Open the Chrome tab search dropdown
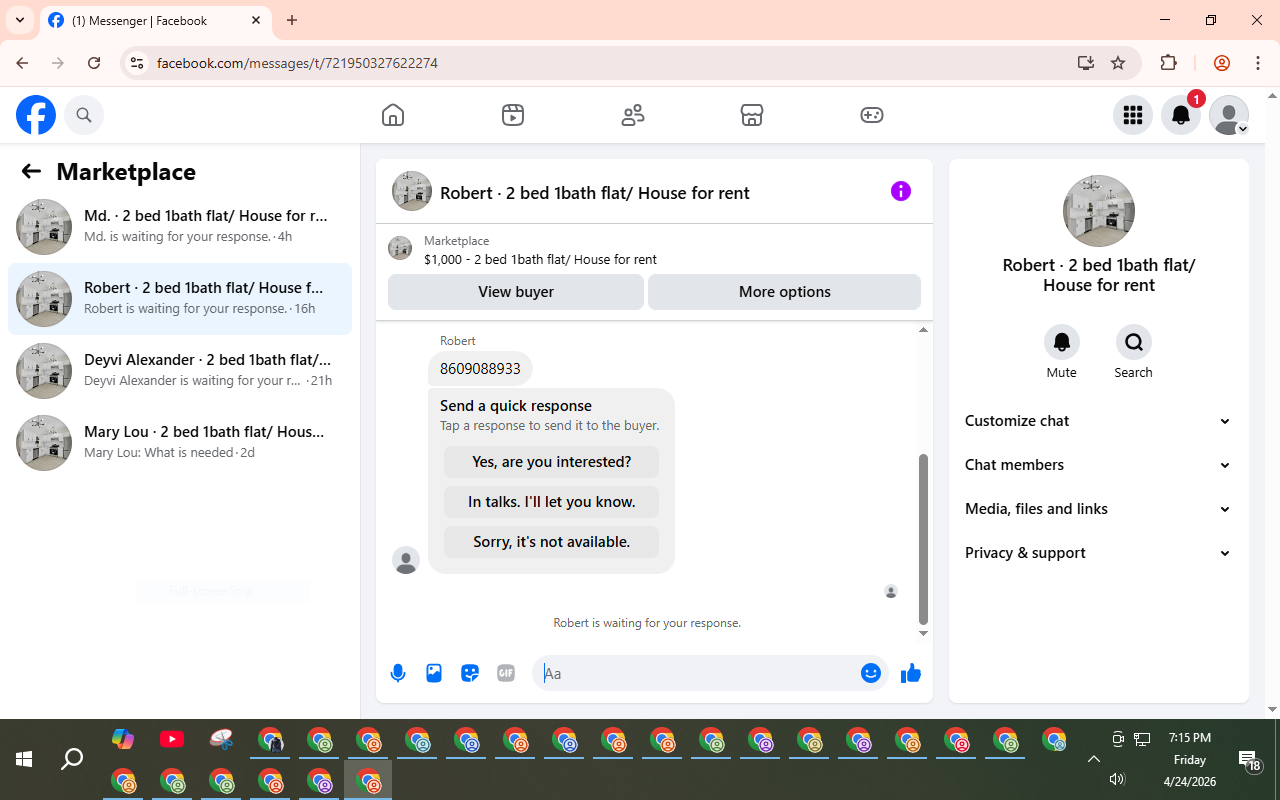 [20, 20]
